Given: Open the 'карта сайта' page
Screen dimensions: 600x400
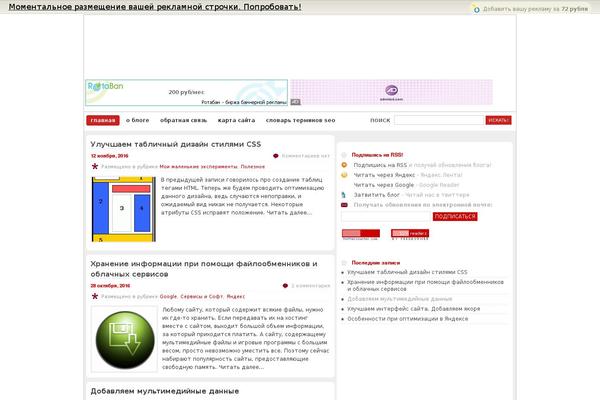Looking at the screenshot, I should (236, 120).
